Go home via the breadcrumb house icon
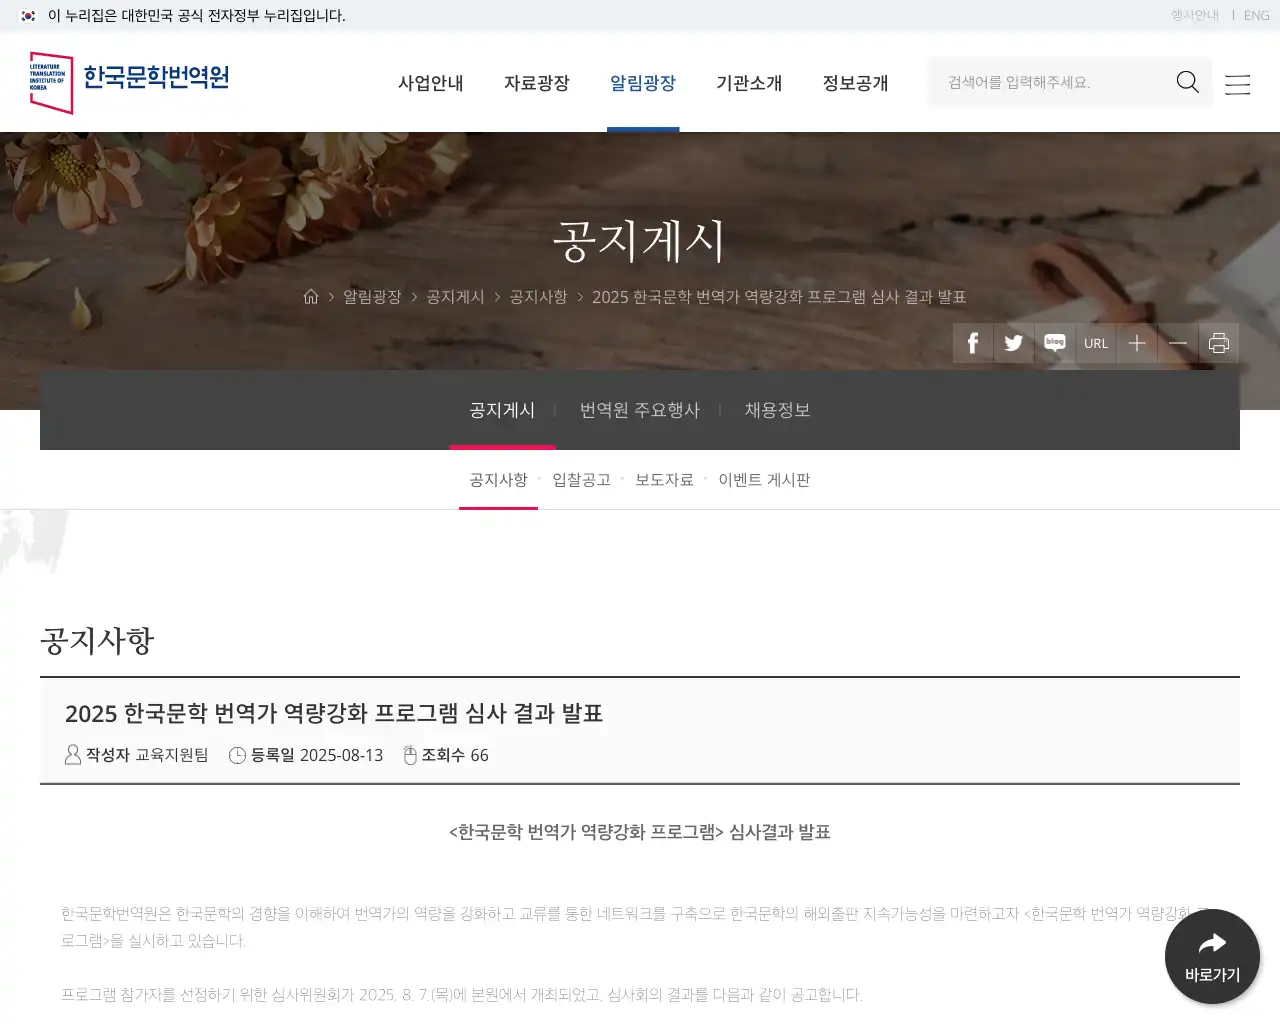The width and height of the screenshot is (1280, 1024). (311, 296)
